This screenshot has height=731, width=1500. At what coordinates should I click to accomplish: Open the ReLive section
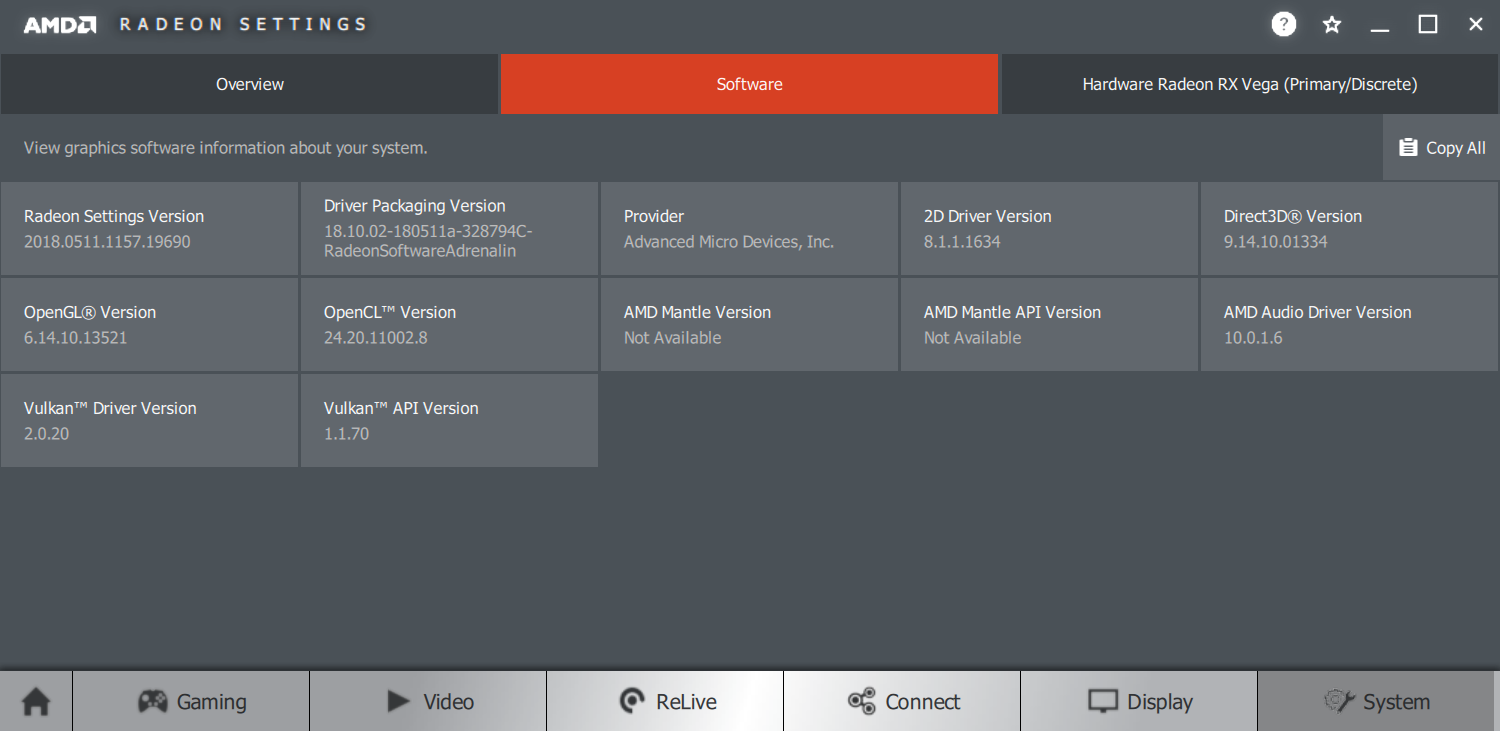point(665,701)
